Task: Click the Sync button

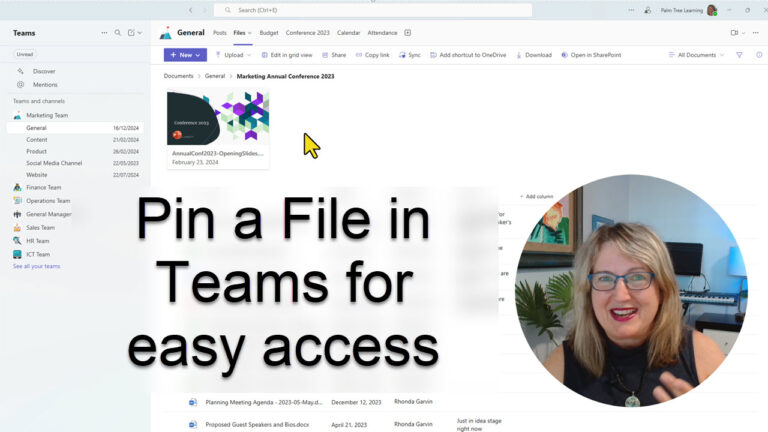Action: coord(409,55)
